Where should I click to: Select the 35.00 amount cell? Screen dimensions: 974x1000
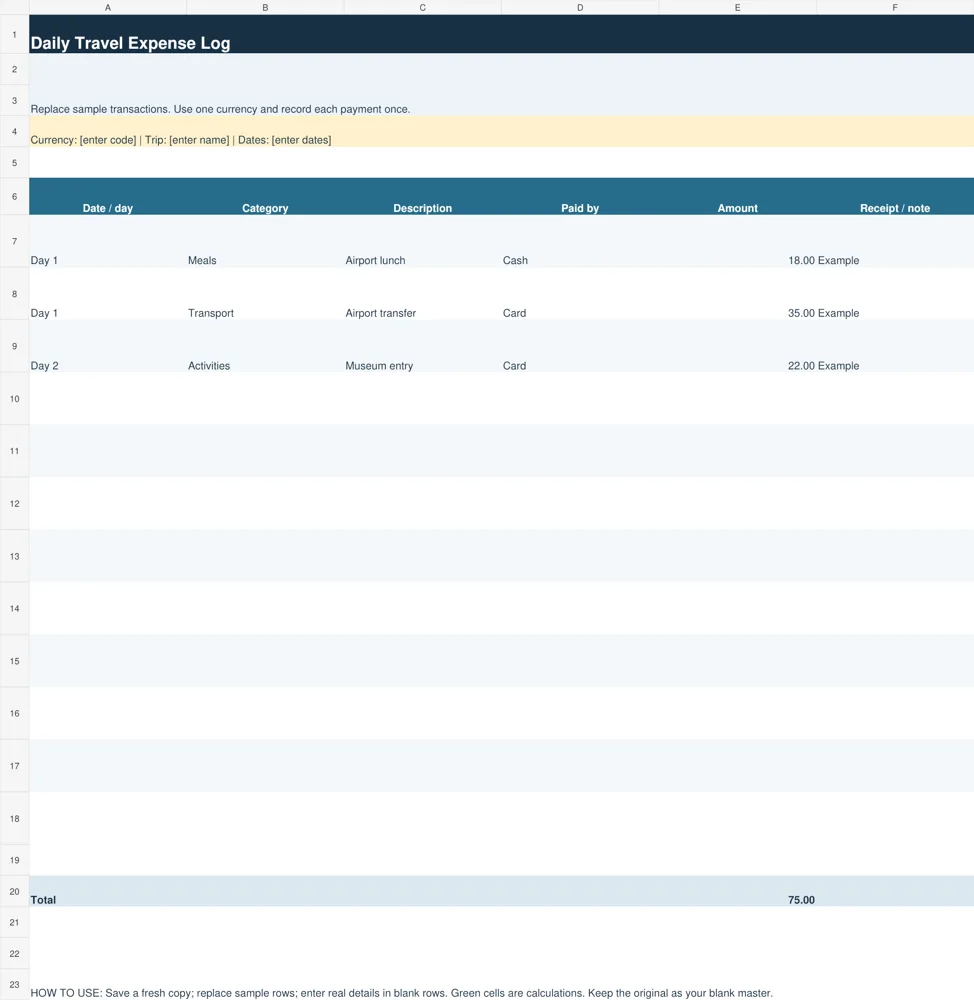737,294
